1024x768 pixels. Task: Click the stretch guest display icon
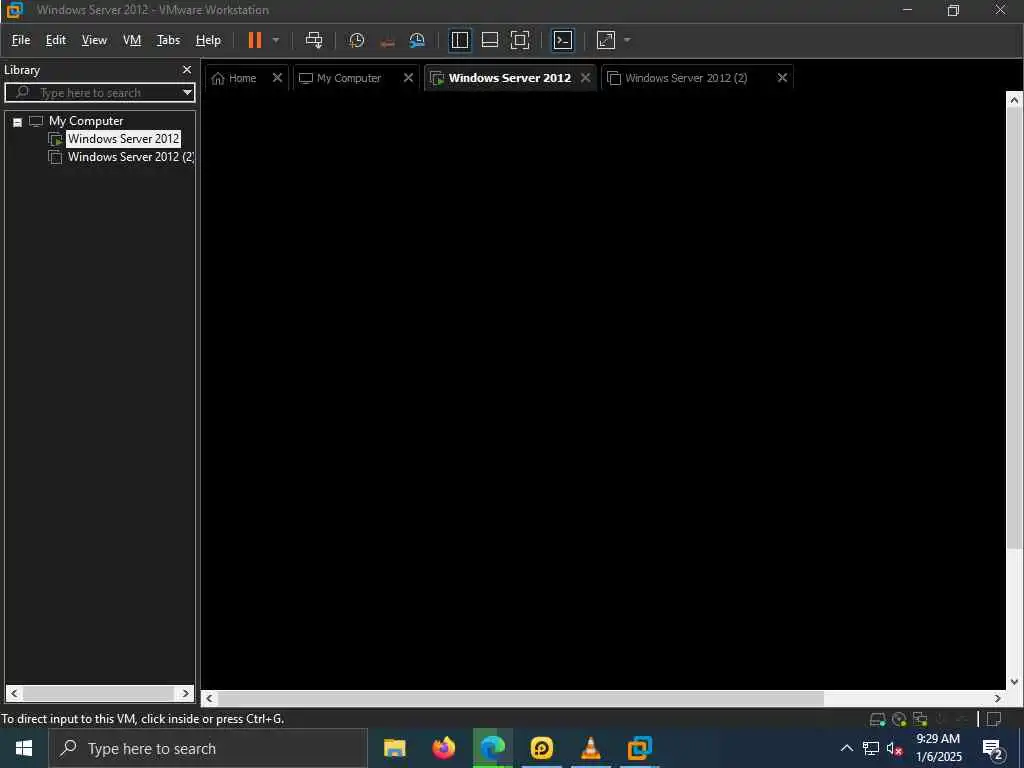pyautogui.click(x=606, y=40)
